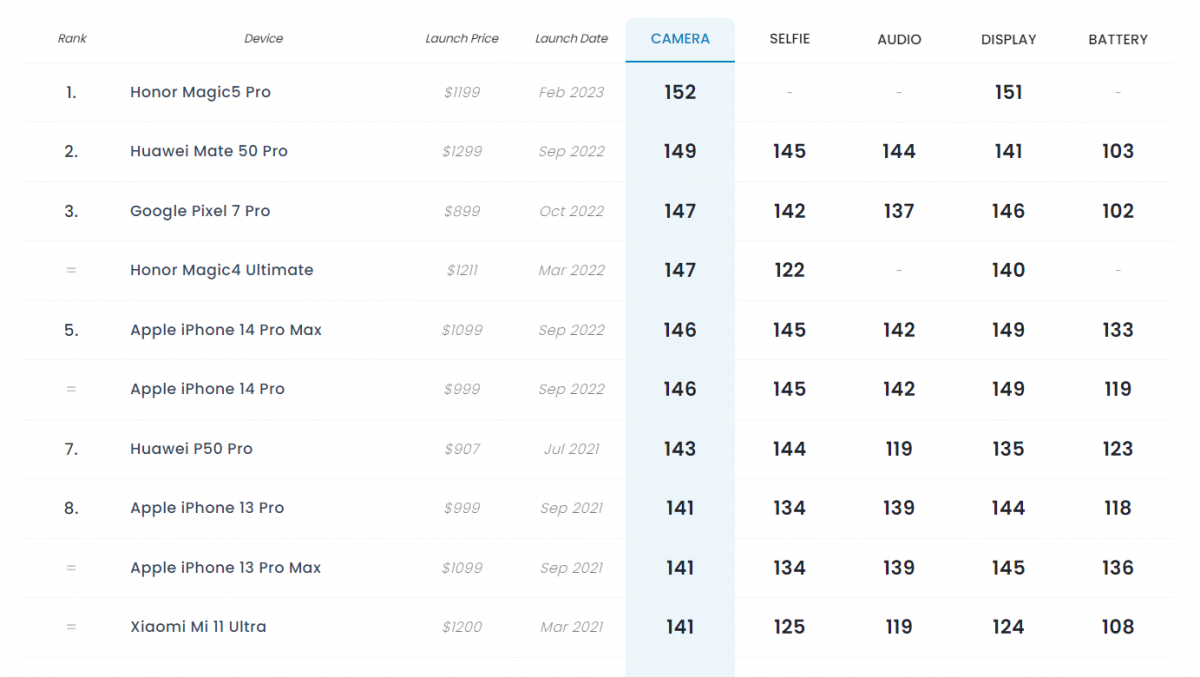The width and height of the screenshot is (1200, 677).
Task: Open Apple iPhone 14 Pro Max link
Action: pyautogui.click(x=225, y=330)
